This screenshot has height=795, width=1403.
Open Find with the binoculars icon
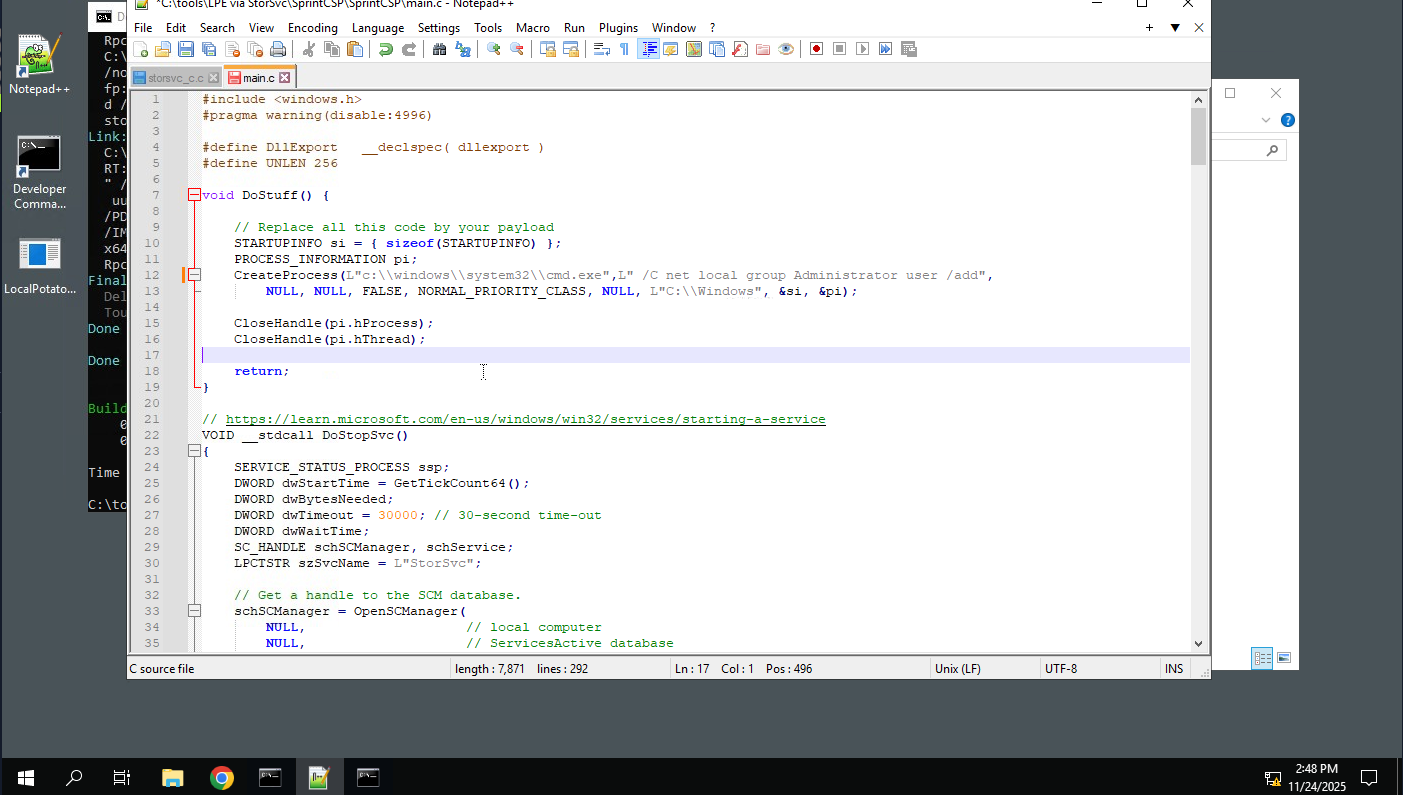439,49
